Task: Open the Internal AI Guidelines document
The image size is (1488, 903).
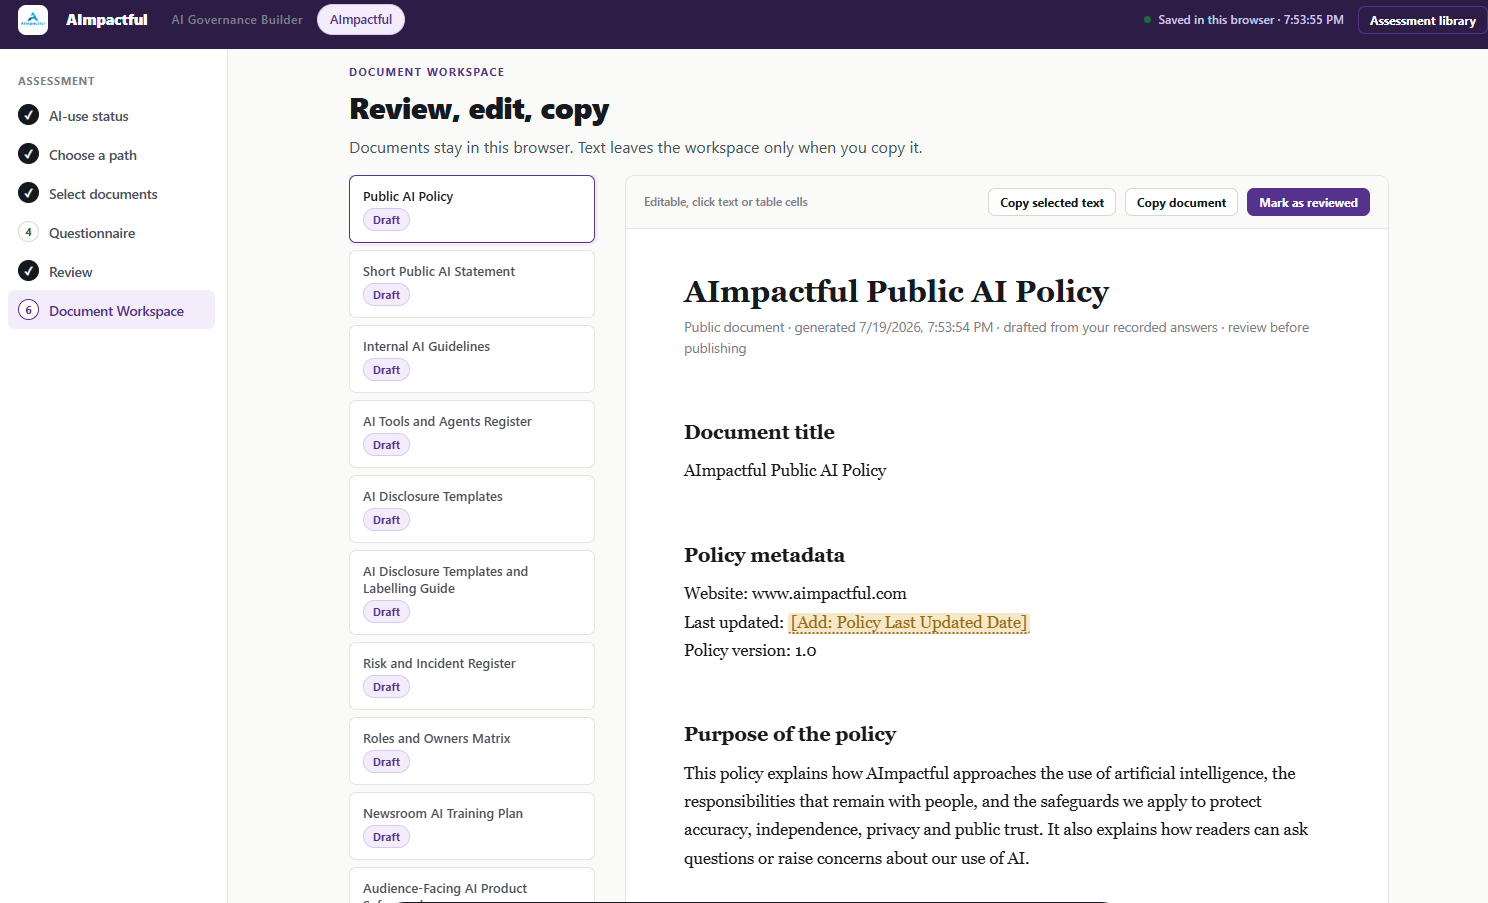Action: pos(472,359)
